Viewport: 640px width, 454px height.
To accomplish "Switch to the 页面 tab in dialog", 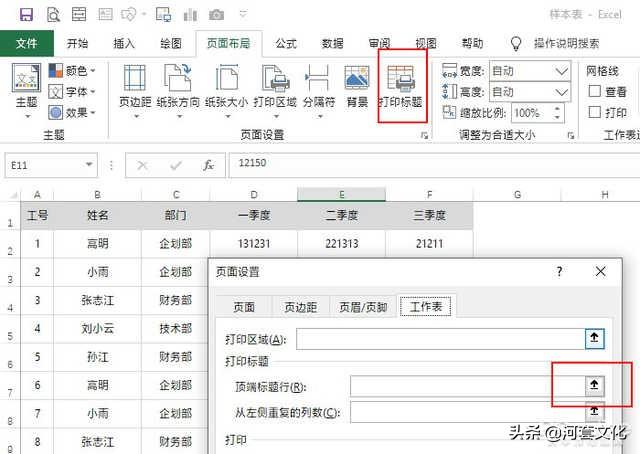I will tap(244, 307).
